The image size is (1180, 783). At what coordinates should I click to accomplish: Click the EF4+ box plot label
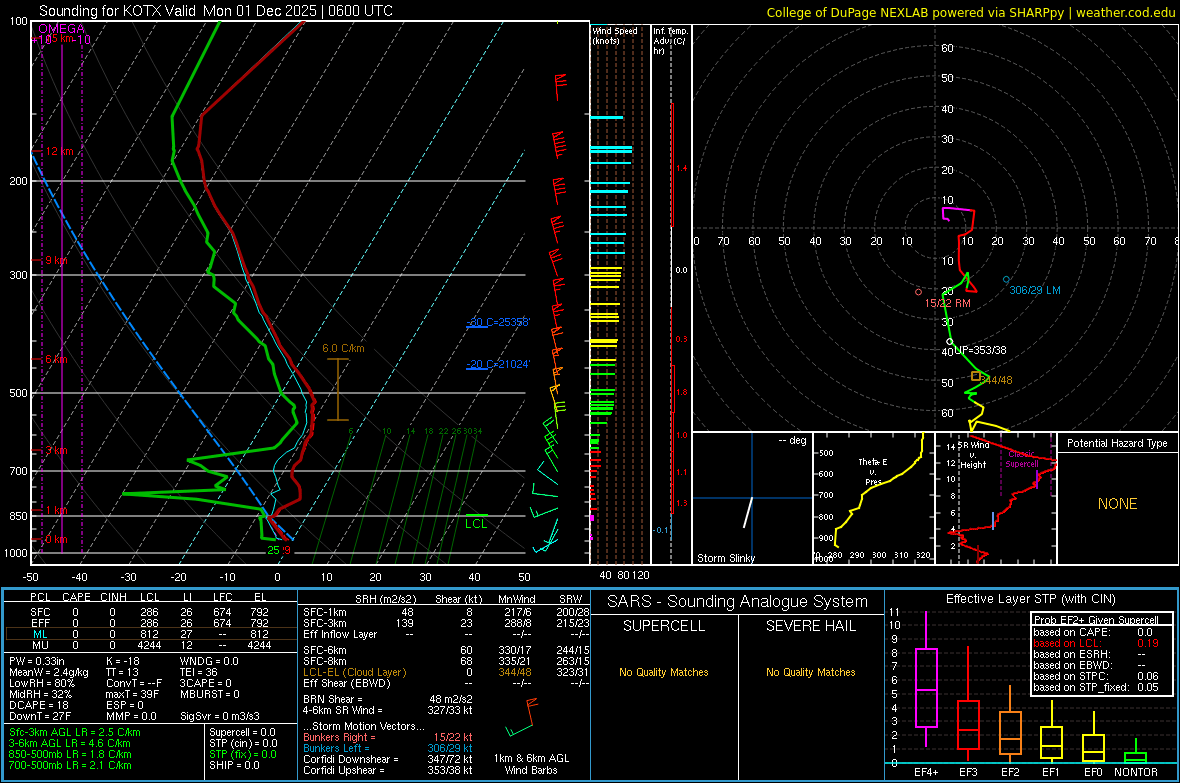coord(926,772)
